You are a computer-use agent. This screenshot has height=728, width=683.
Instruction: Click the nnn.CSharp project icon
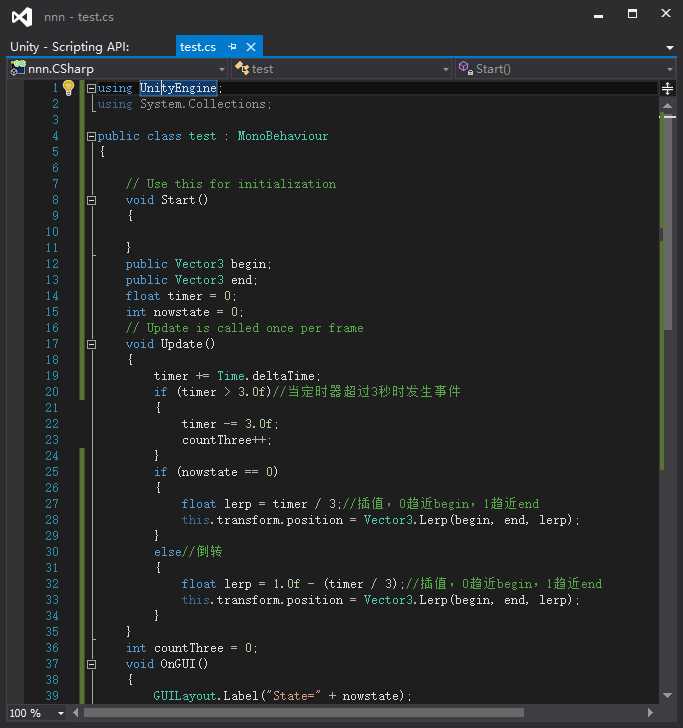pyautogui.click(x=18, y=68)
